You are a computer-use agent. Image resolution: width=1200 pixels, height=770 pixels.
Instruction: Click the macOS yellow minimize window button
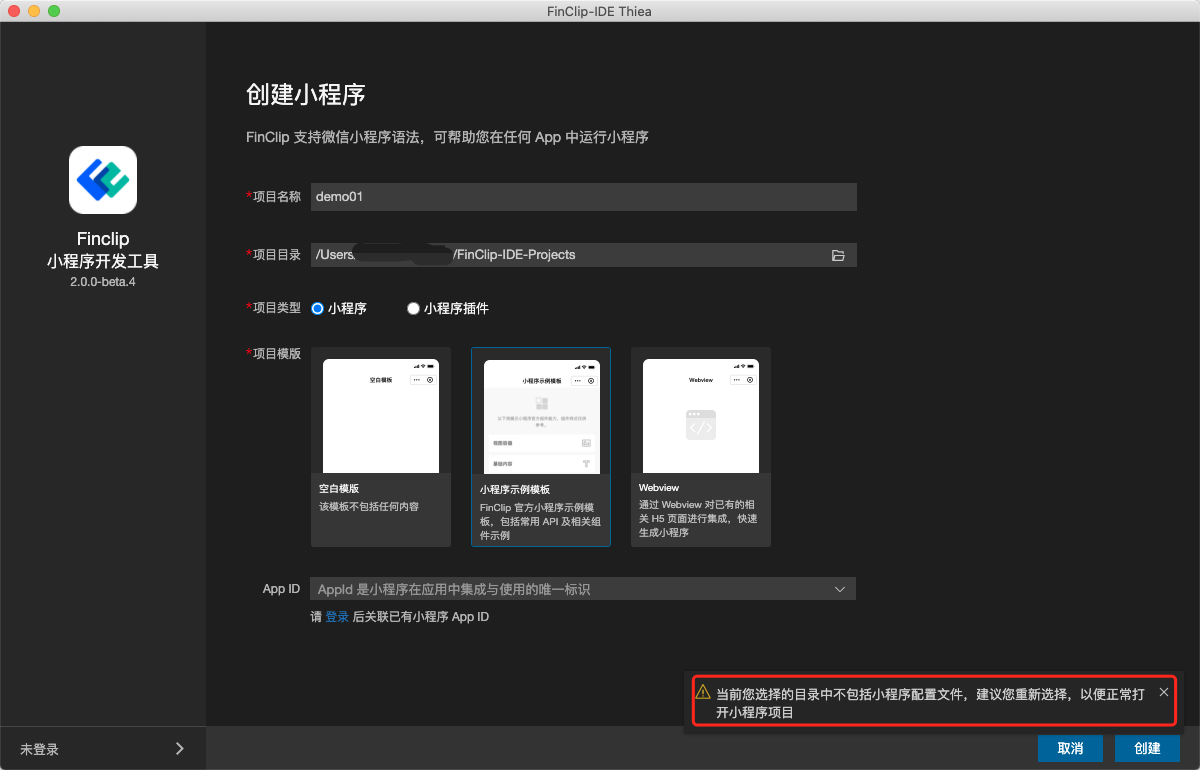34,11
